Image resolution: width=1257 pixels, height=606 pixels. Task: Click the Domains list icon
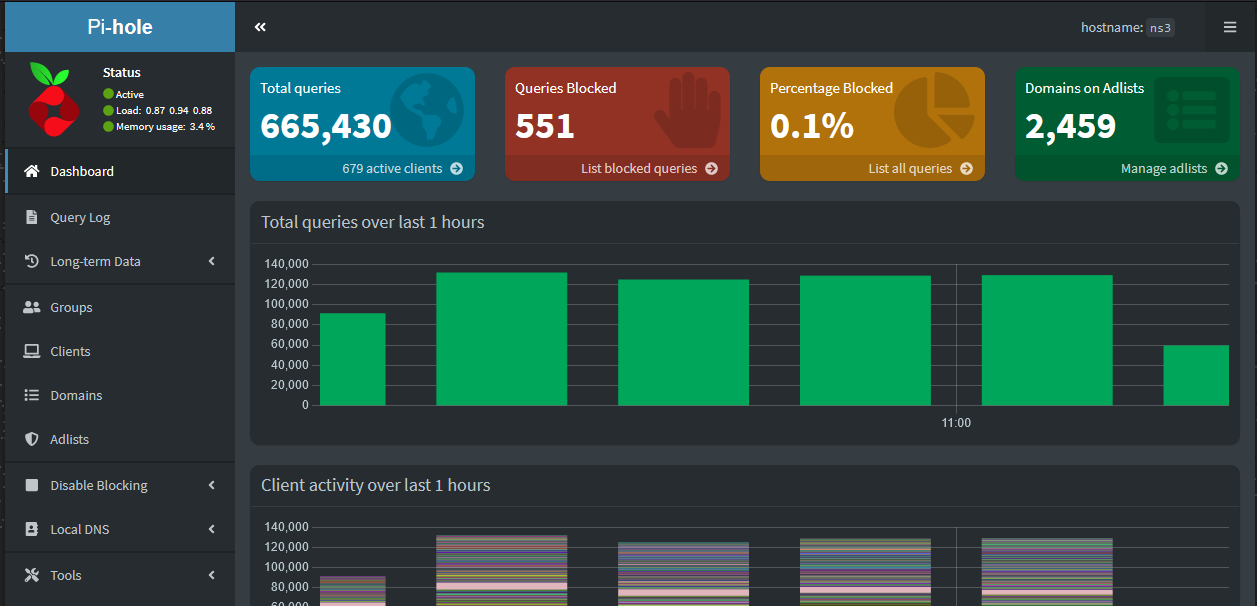click(31, 395)
